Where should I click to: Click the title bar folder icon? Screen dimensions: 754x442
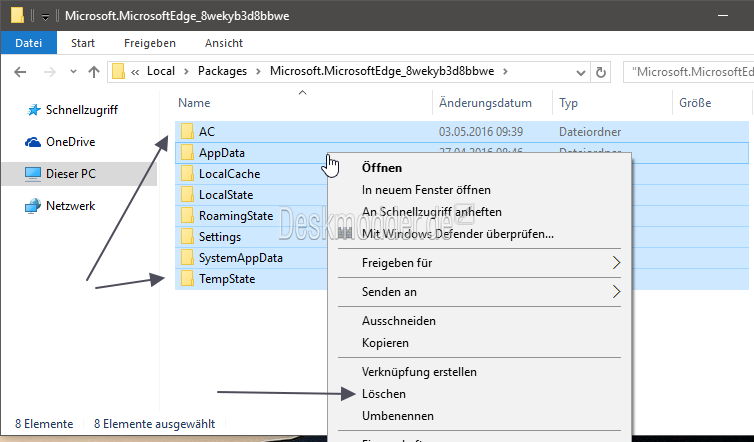[x=17, y=15]
